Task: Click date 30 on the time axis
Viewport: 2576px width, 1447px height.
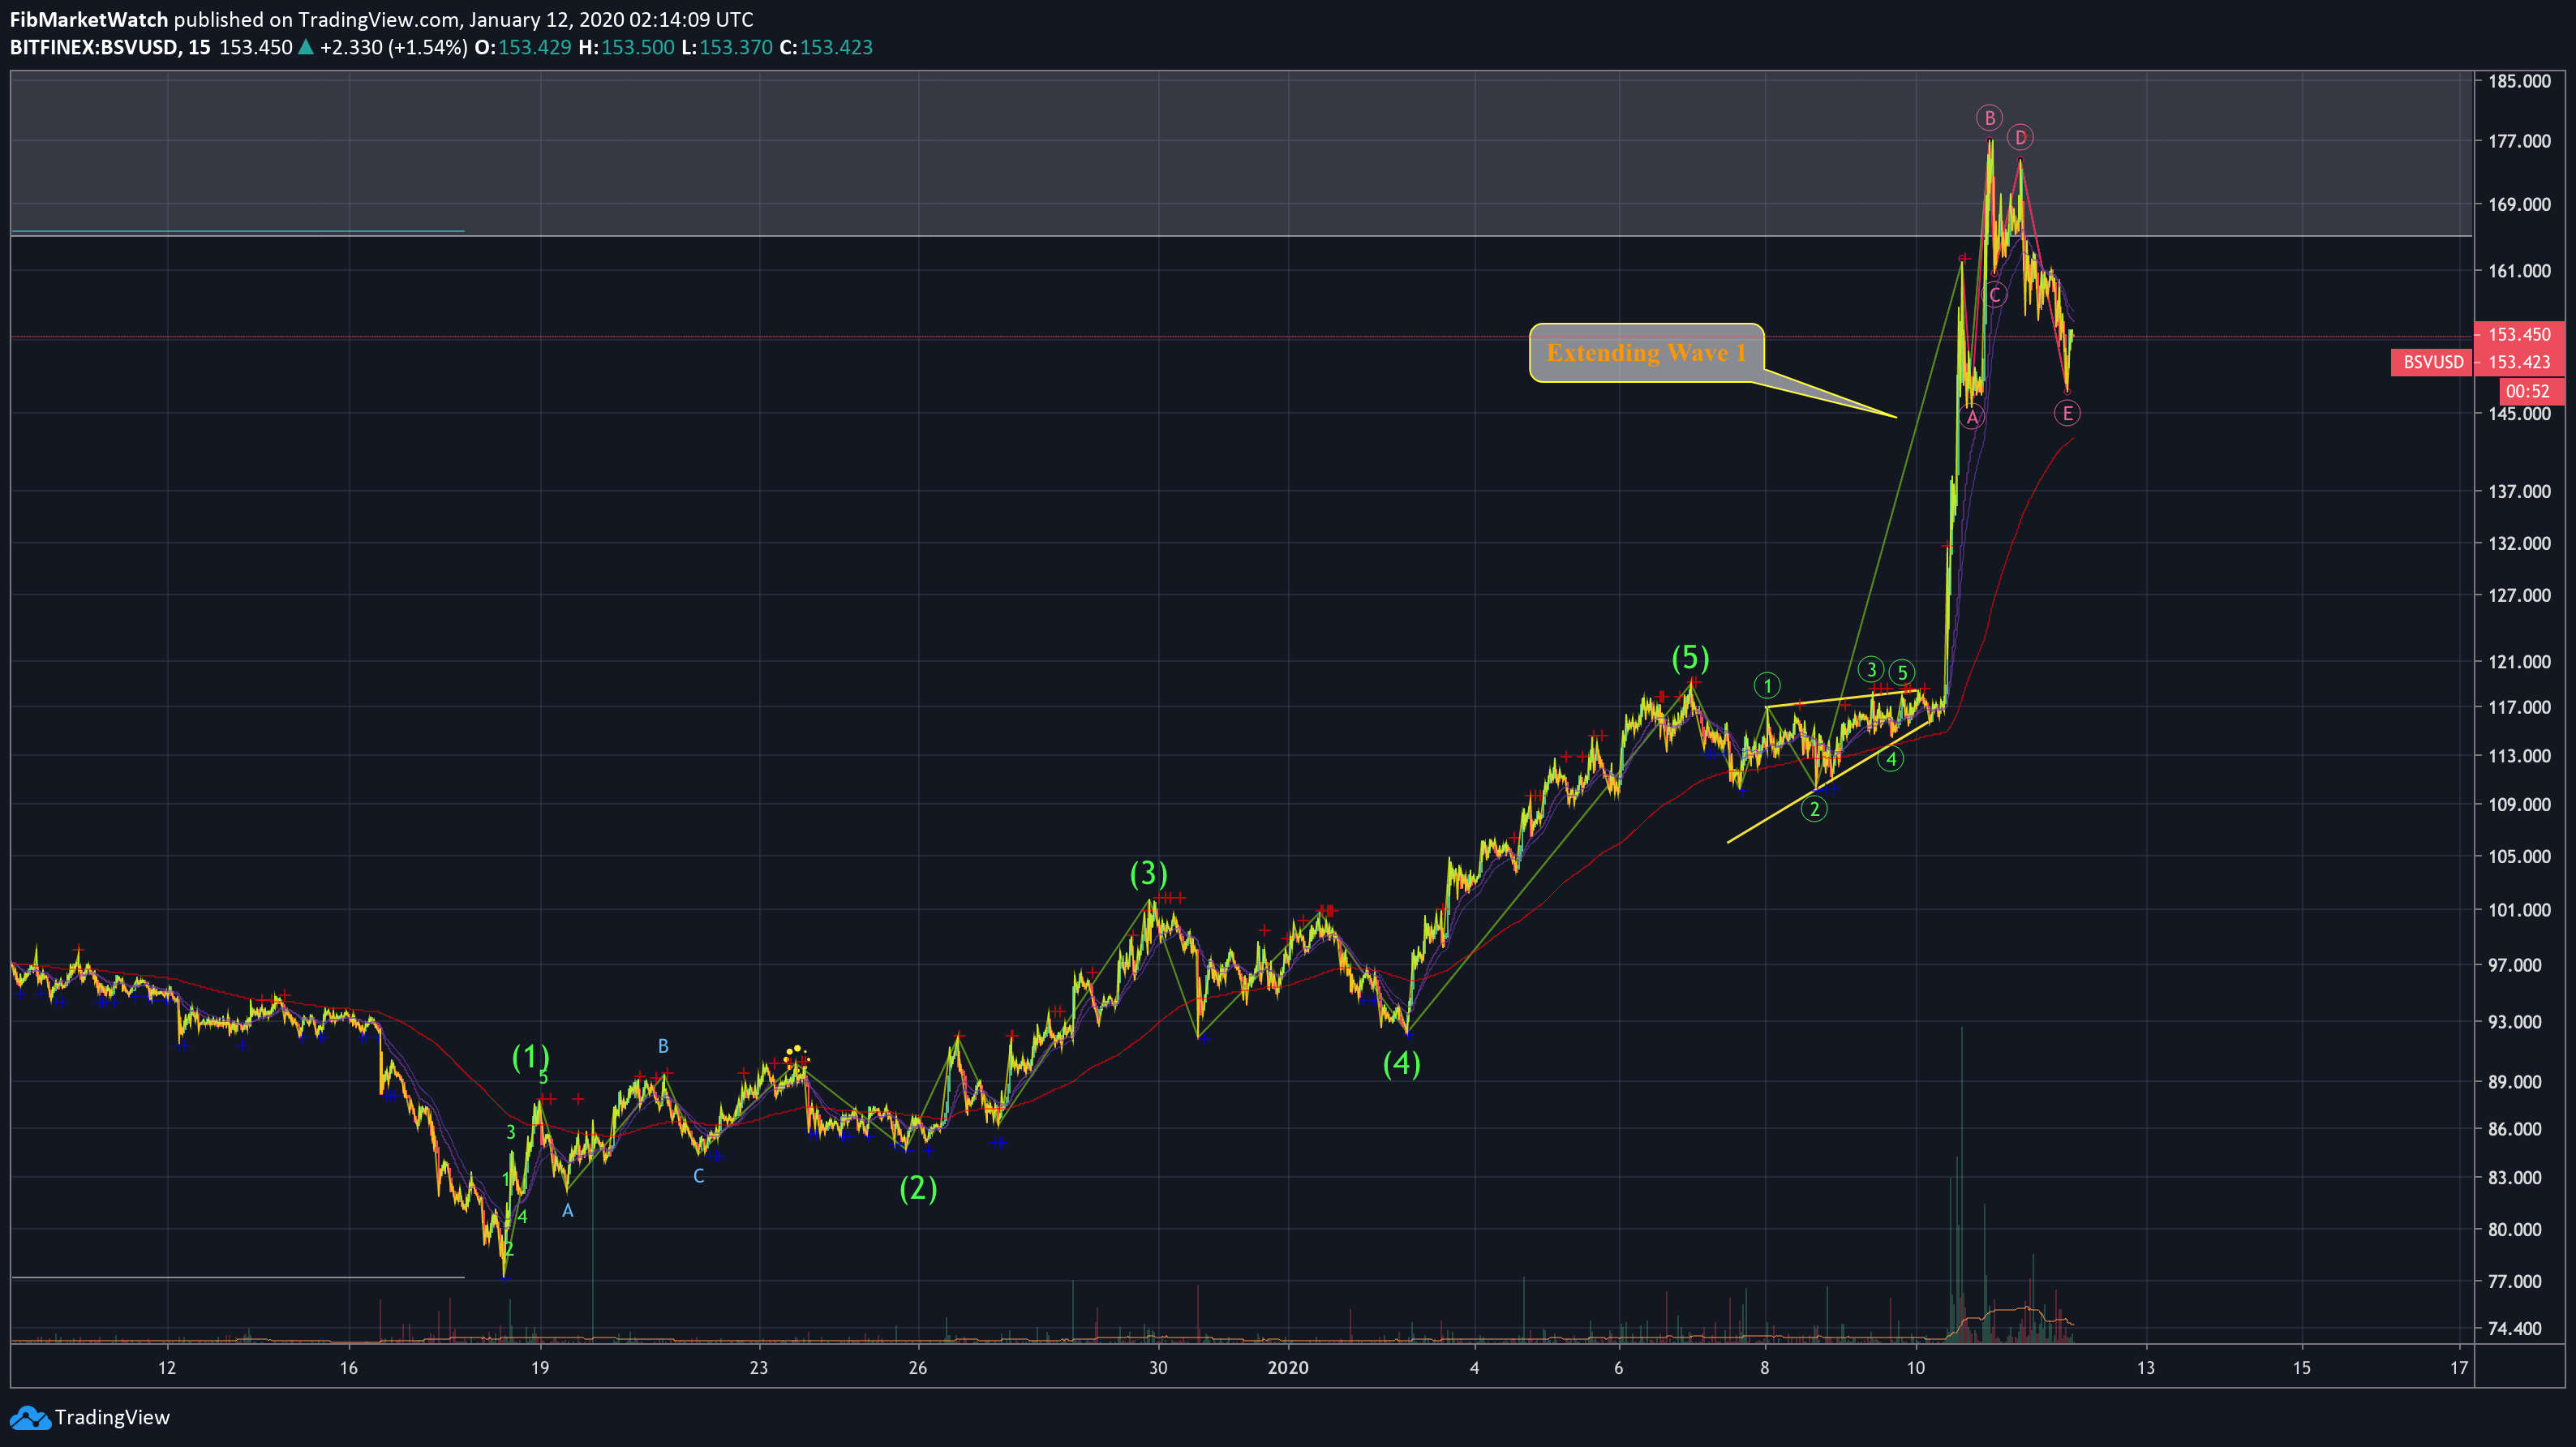Action: click(x=1158, y=1368)
